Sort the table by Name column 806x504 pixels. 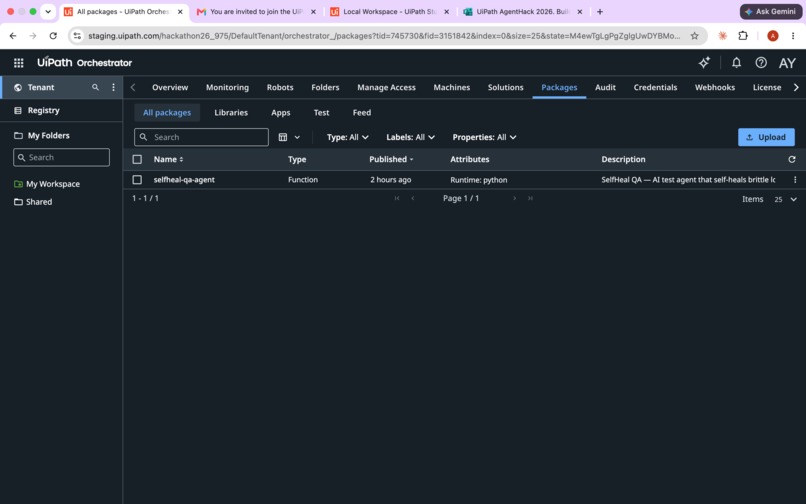168,159
